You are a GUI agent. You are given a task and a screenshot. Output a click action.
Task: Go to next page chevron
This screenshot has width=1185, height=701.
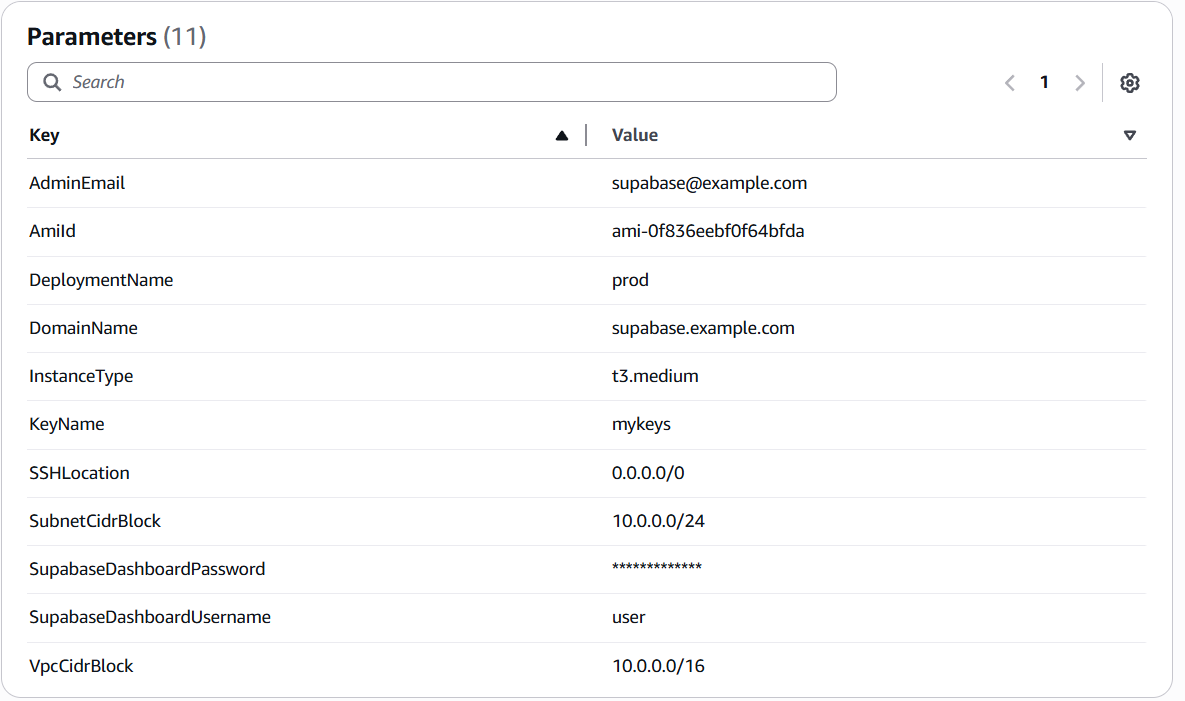(x=1079, y=82)
